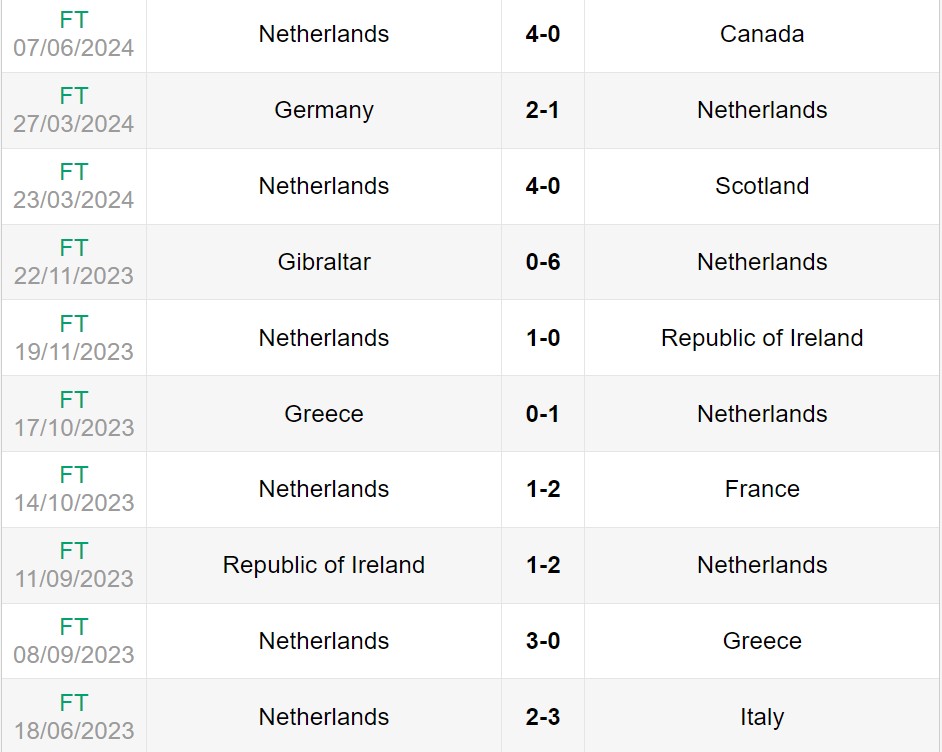Open the Germany 2-1 Netherlands score
Screen dimensions: 942x752
pyautogui.click(x=542, y=110)
